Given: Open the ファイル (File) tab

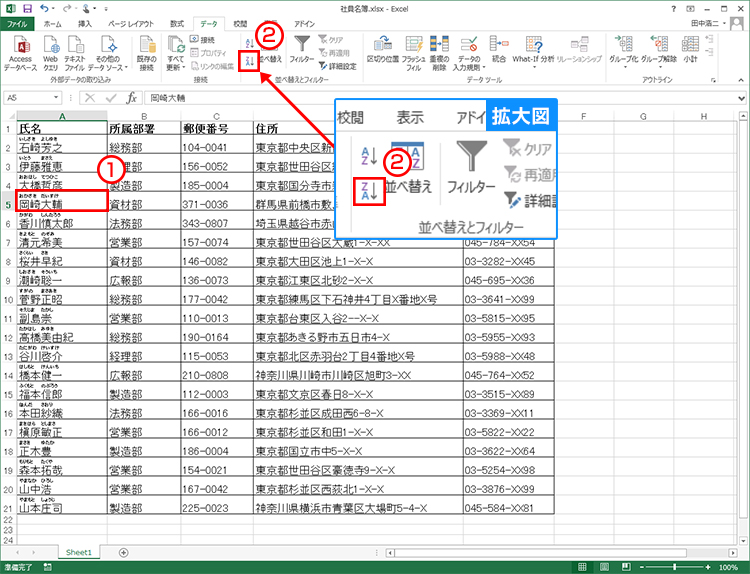Looking at the screenshot, I should [18, 22].
